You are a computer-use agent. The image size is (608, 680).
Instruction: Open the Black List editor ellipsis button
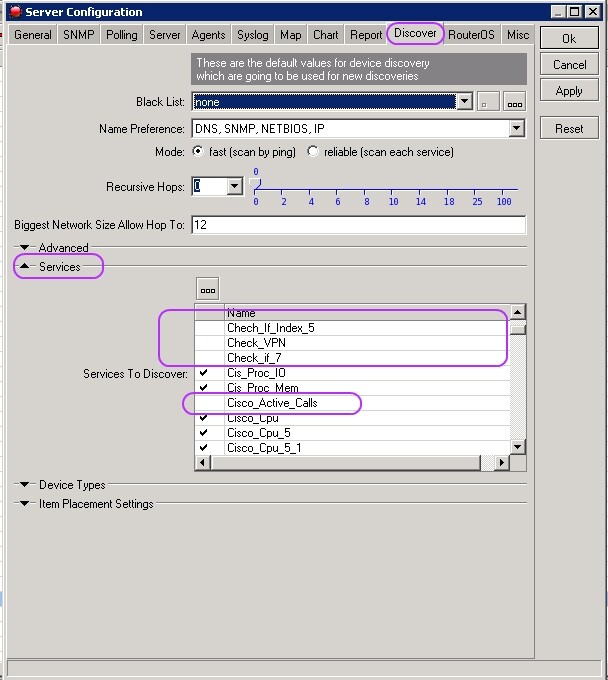coord(514,102)
